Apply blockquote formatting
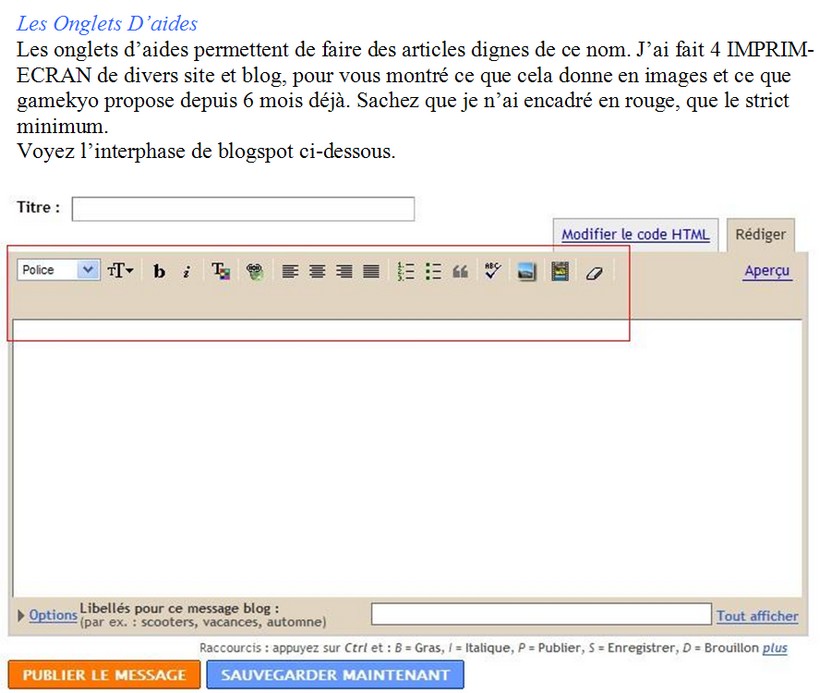This screenshot has width=820, height=693. [460, 271]
